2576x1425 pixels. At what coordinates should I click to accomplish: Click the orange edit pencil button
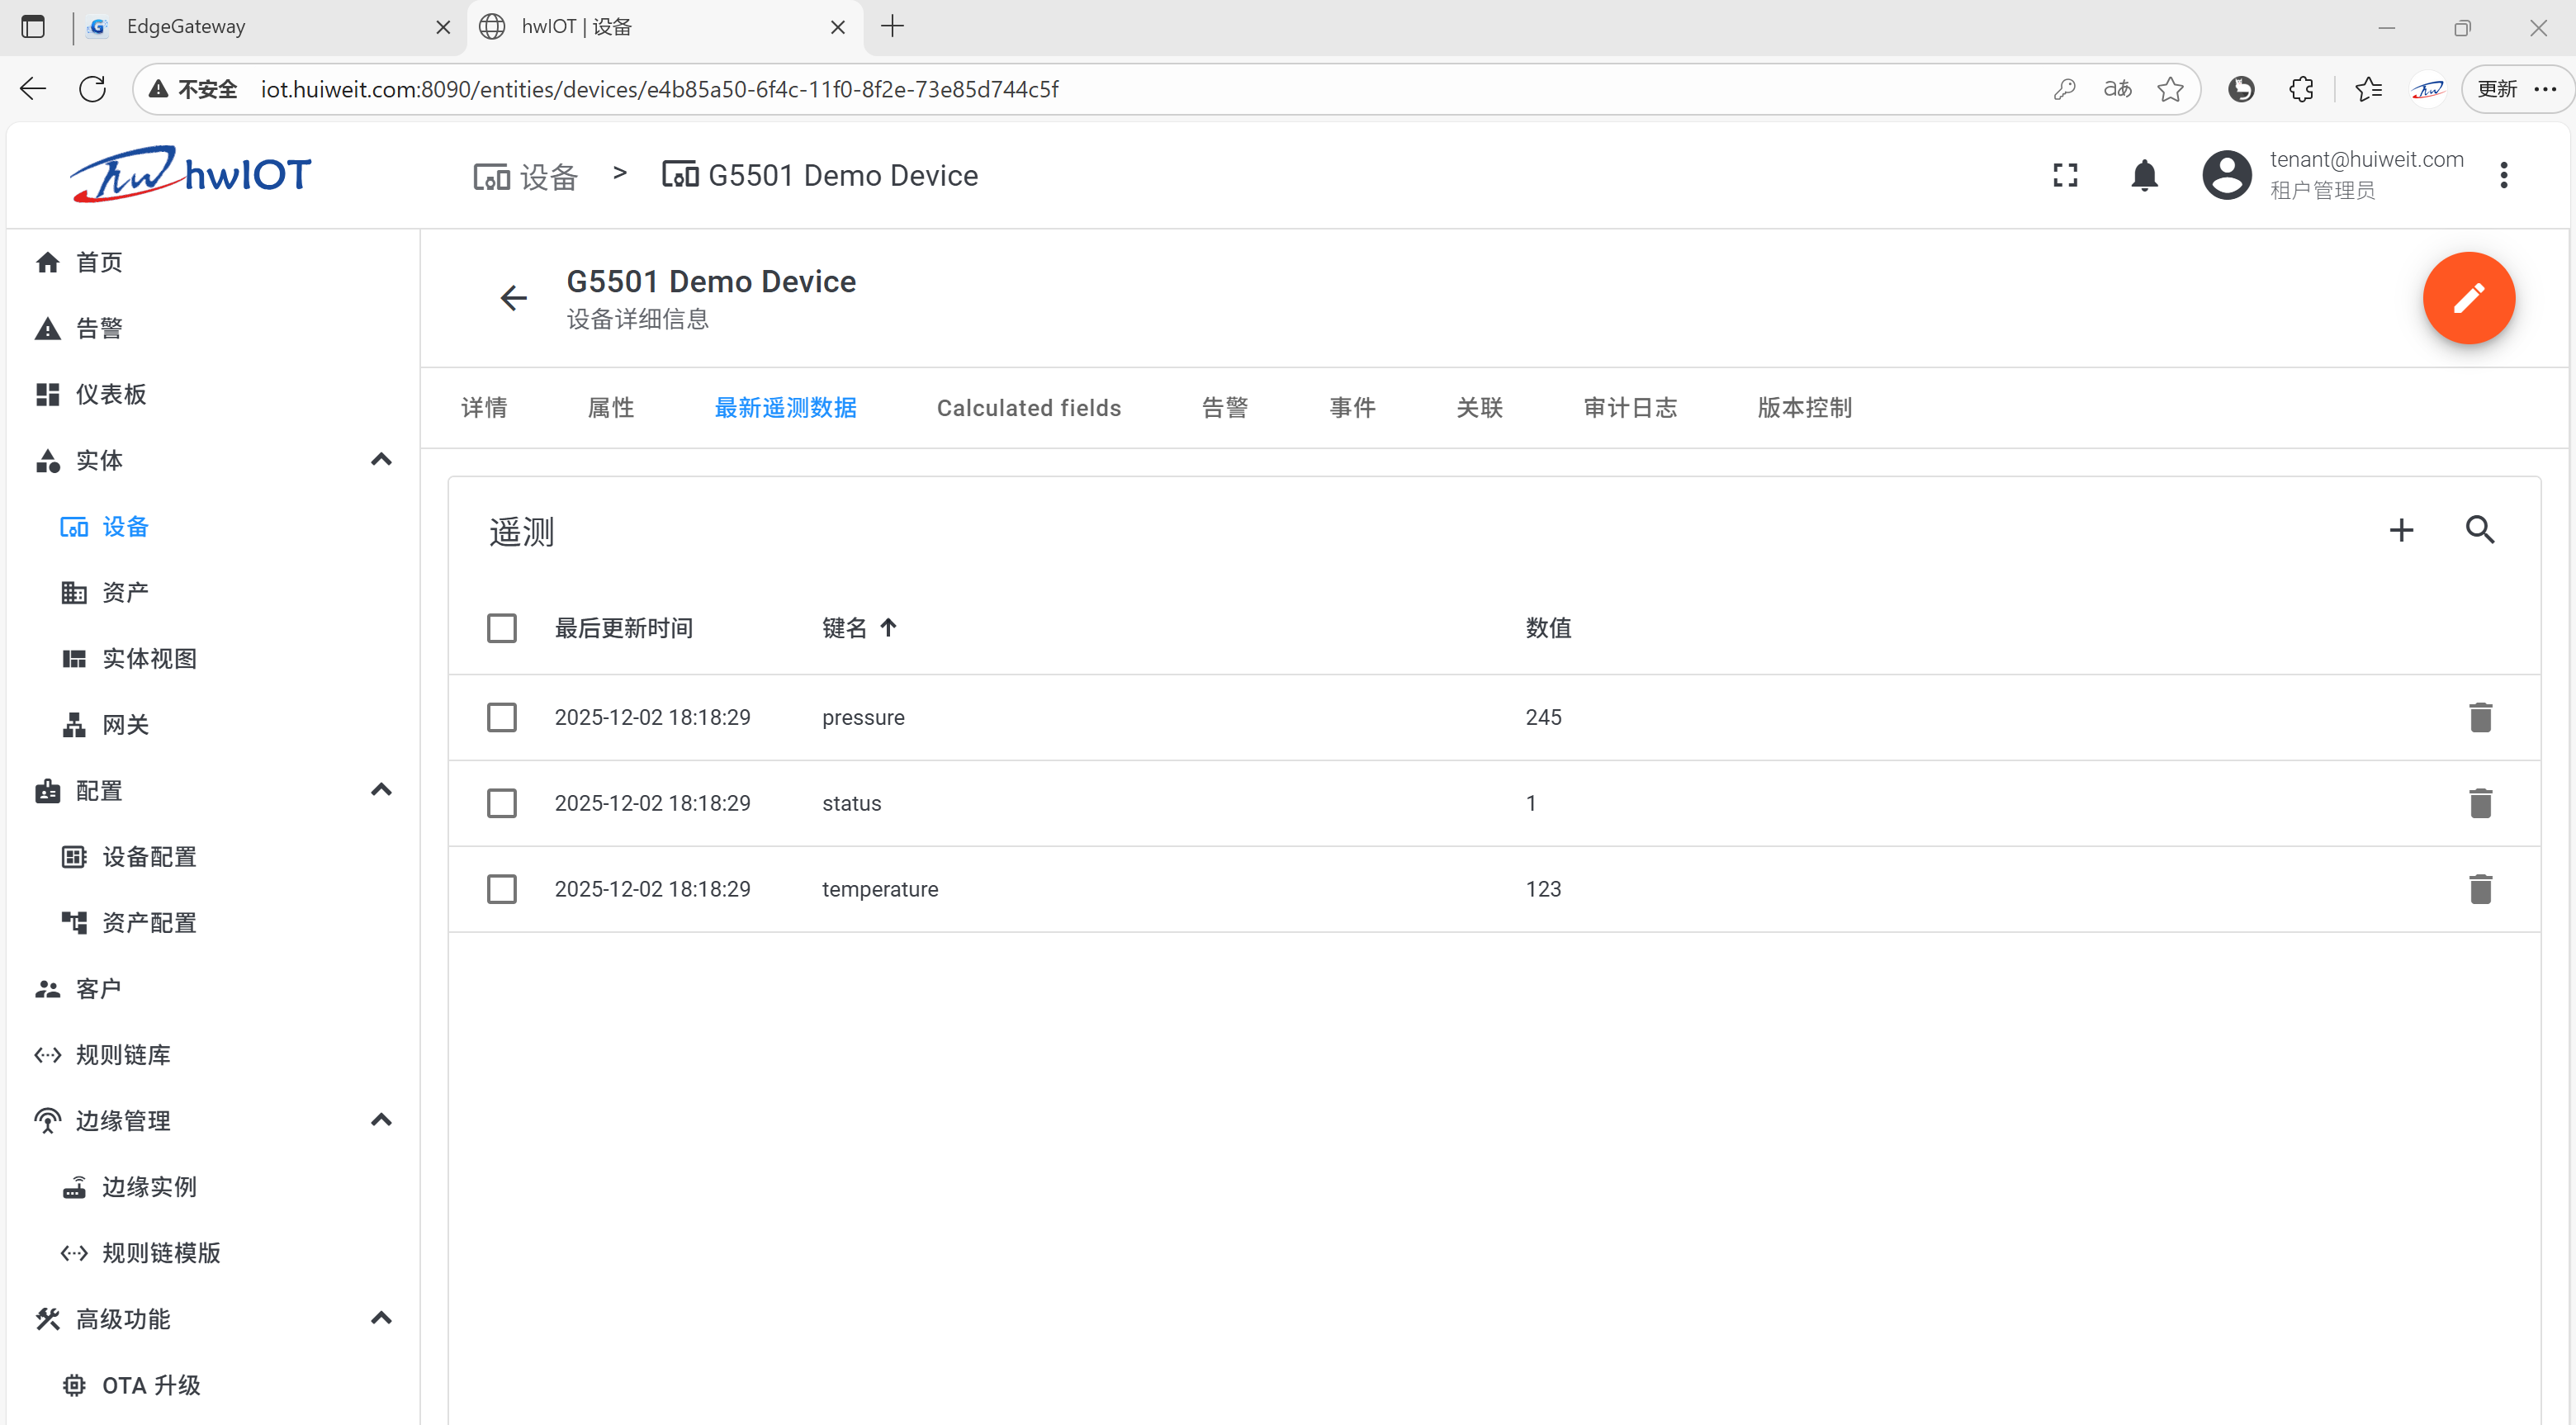click(2467, 298)
